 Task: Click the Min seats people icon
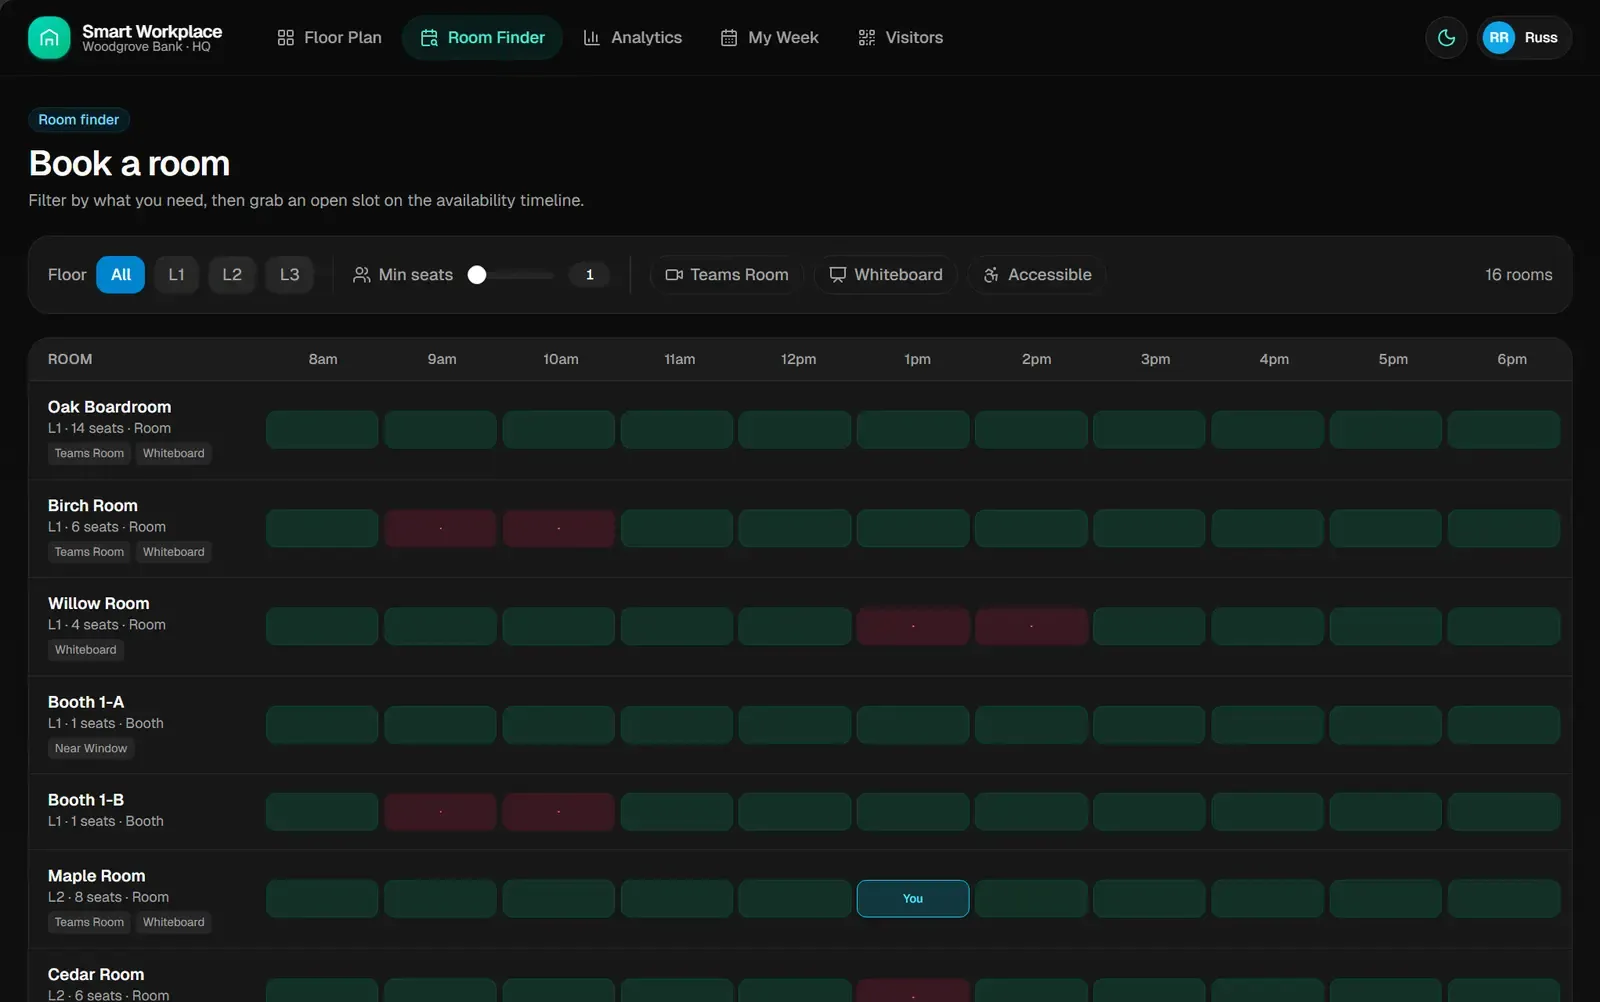tap(362, 275)
